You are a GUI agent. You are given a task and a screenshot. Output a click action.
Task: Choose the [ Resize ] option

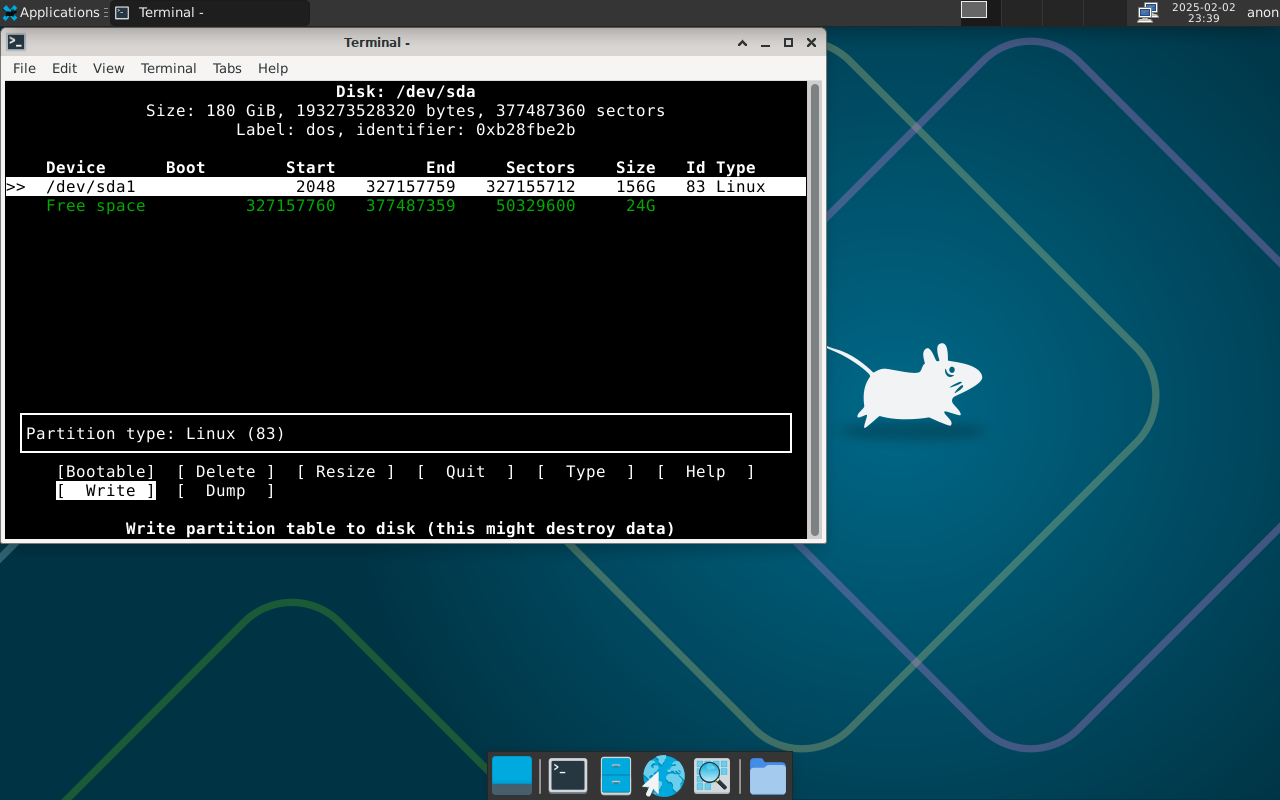coord(346,472)
